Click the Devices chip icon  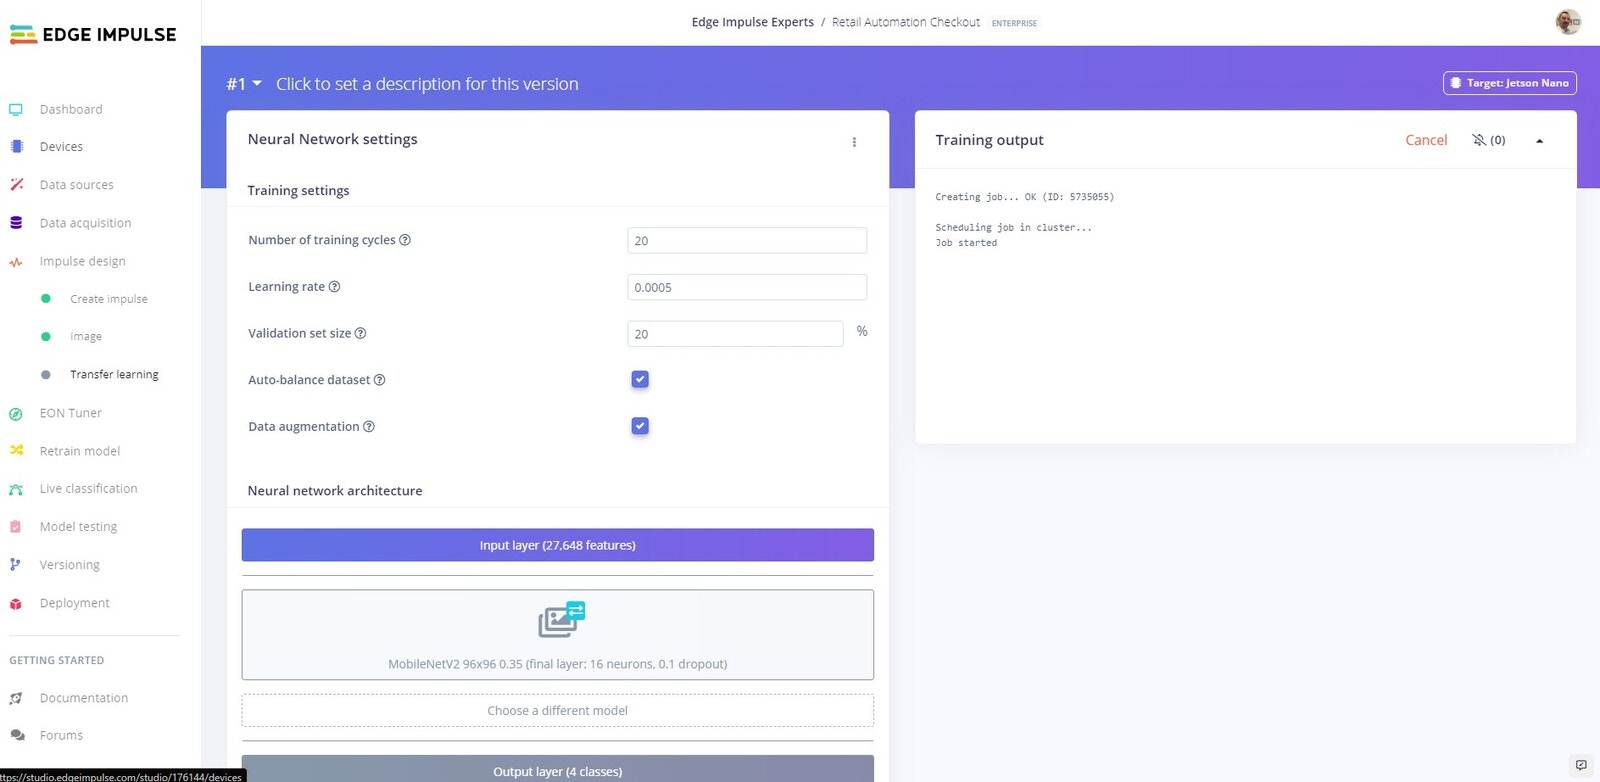[x=16, y=147]
